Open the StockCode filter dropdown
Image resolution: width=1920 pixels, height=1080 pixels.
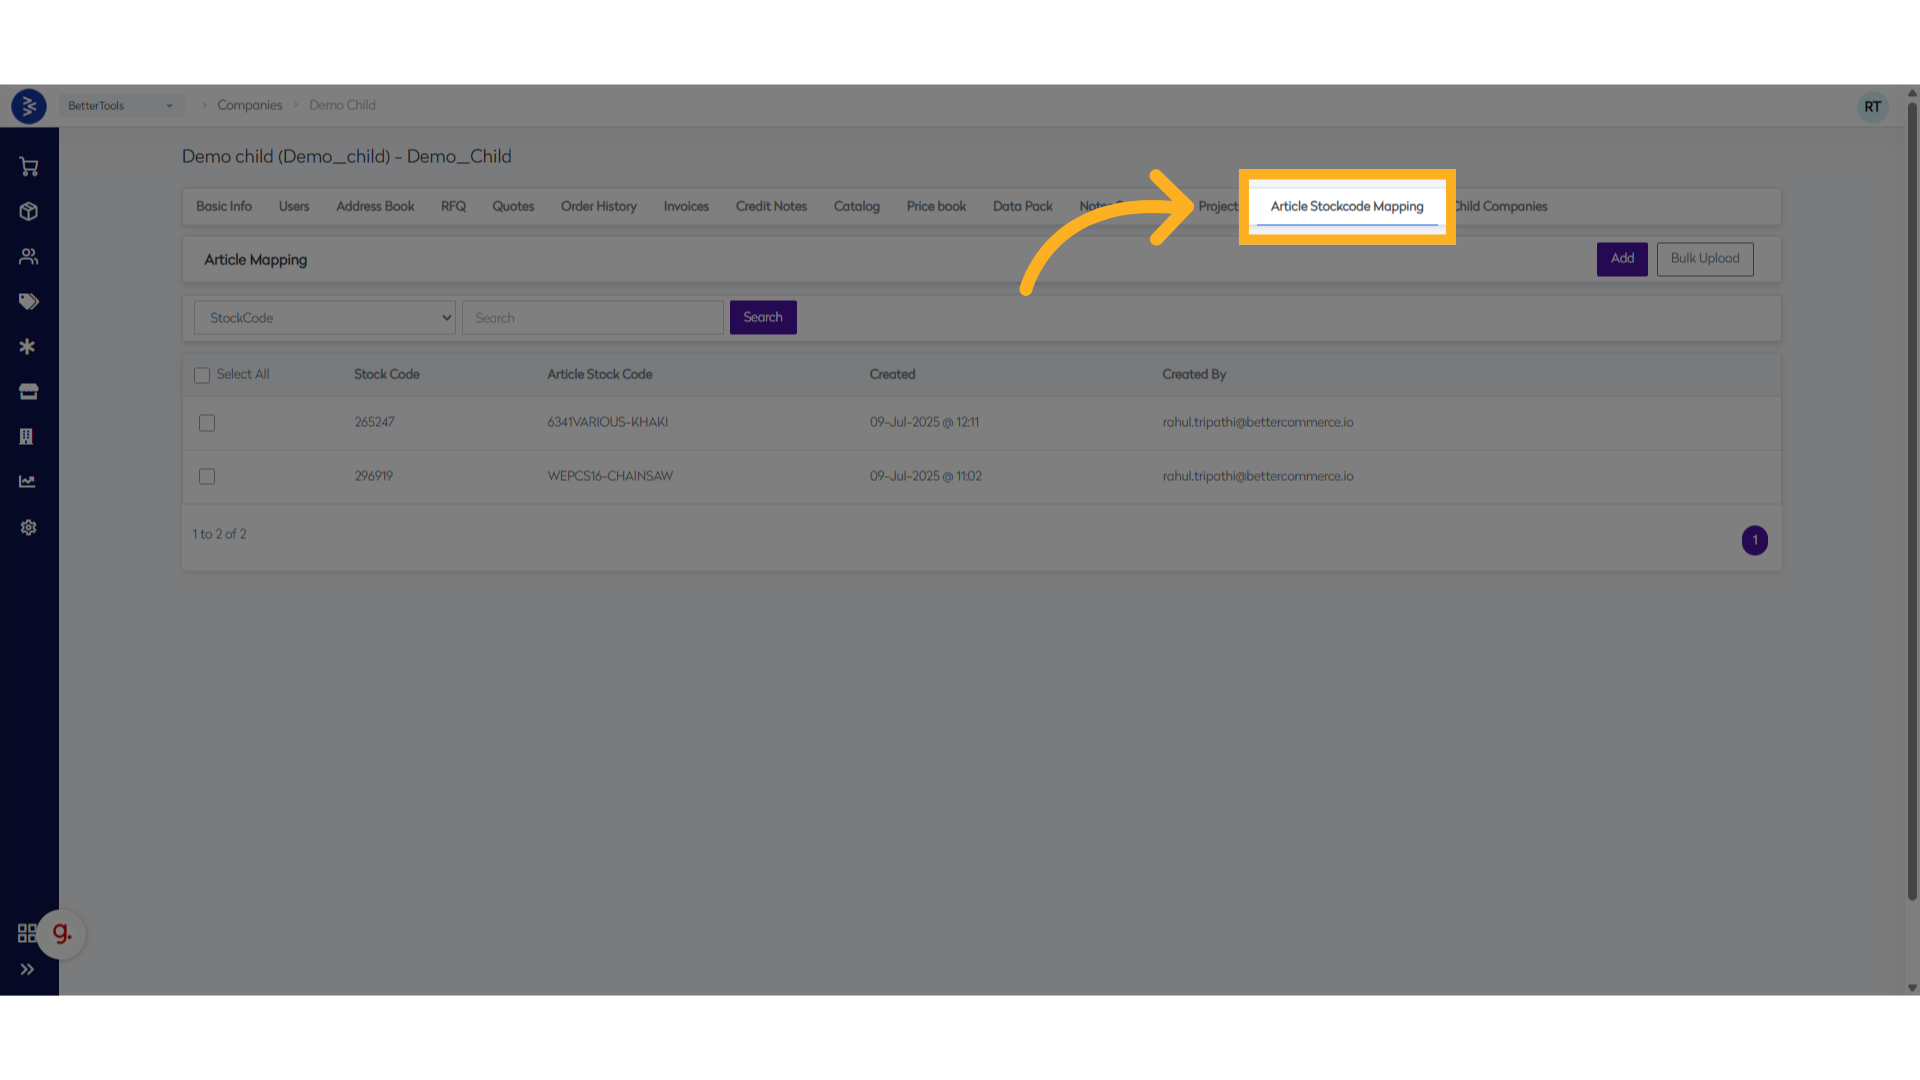324,318
